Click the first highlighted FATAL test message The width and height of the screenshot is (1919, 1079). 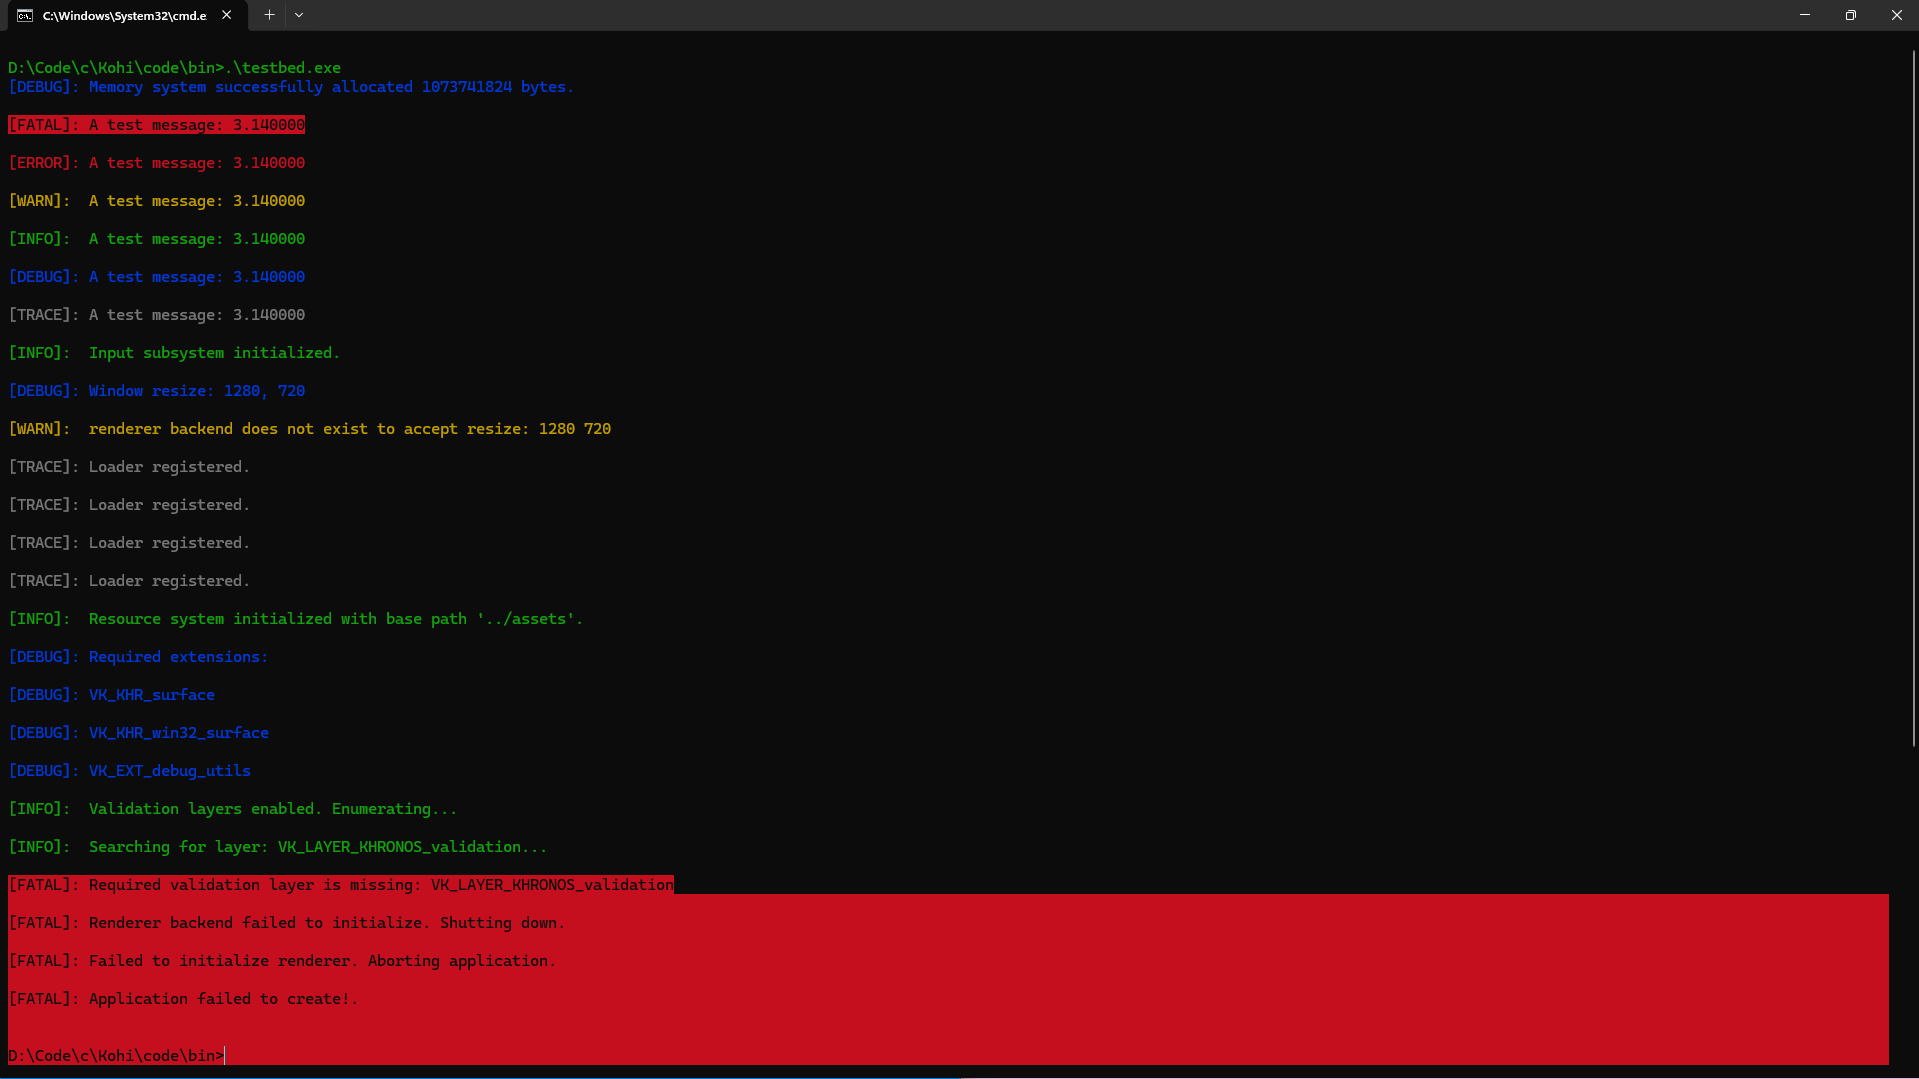[157, 125]
